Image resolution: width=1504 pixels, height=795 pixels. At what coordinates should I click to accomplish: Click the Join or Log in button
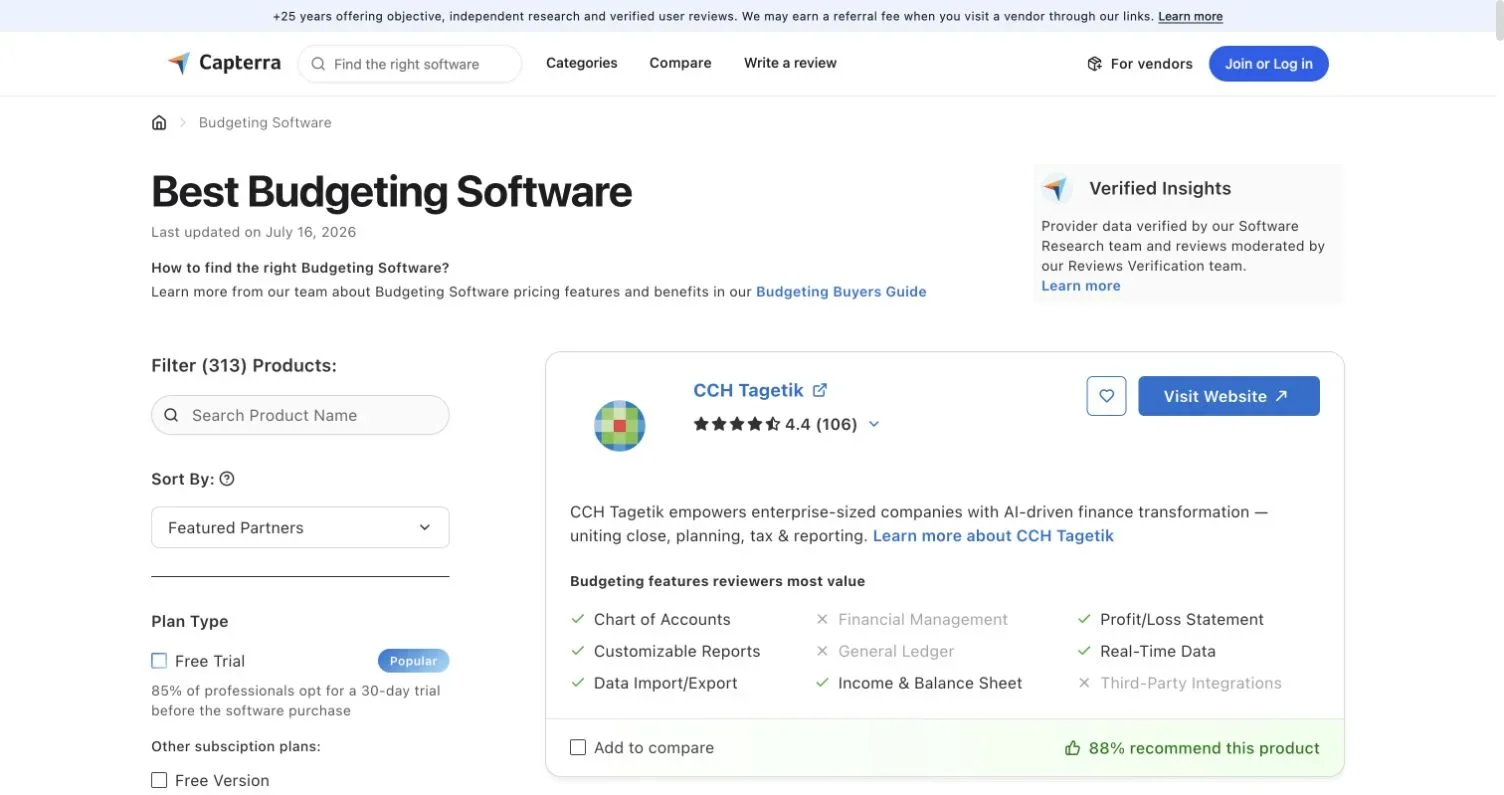(1268, 64)
